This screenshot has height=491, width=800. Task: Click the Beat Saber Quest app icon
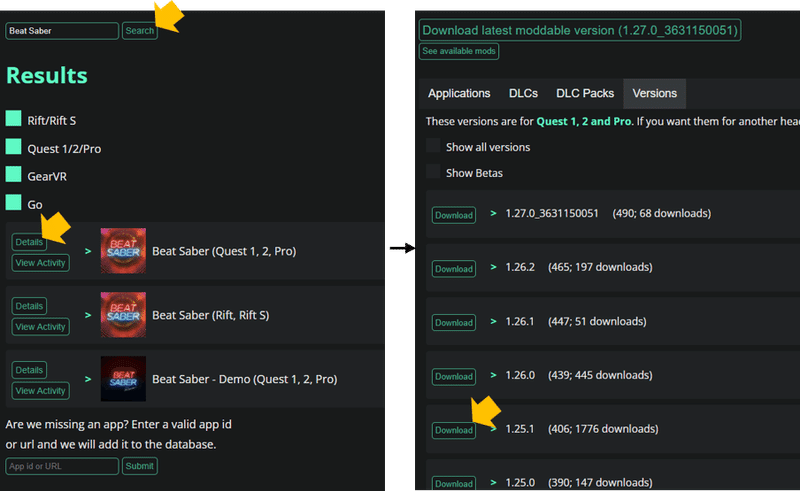[x=123, y=251]
